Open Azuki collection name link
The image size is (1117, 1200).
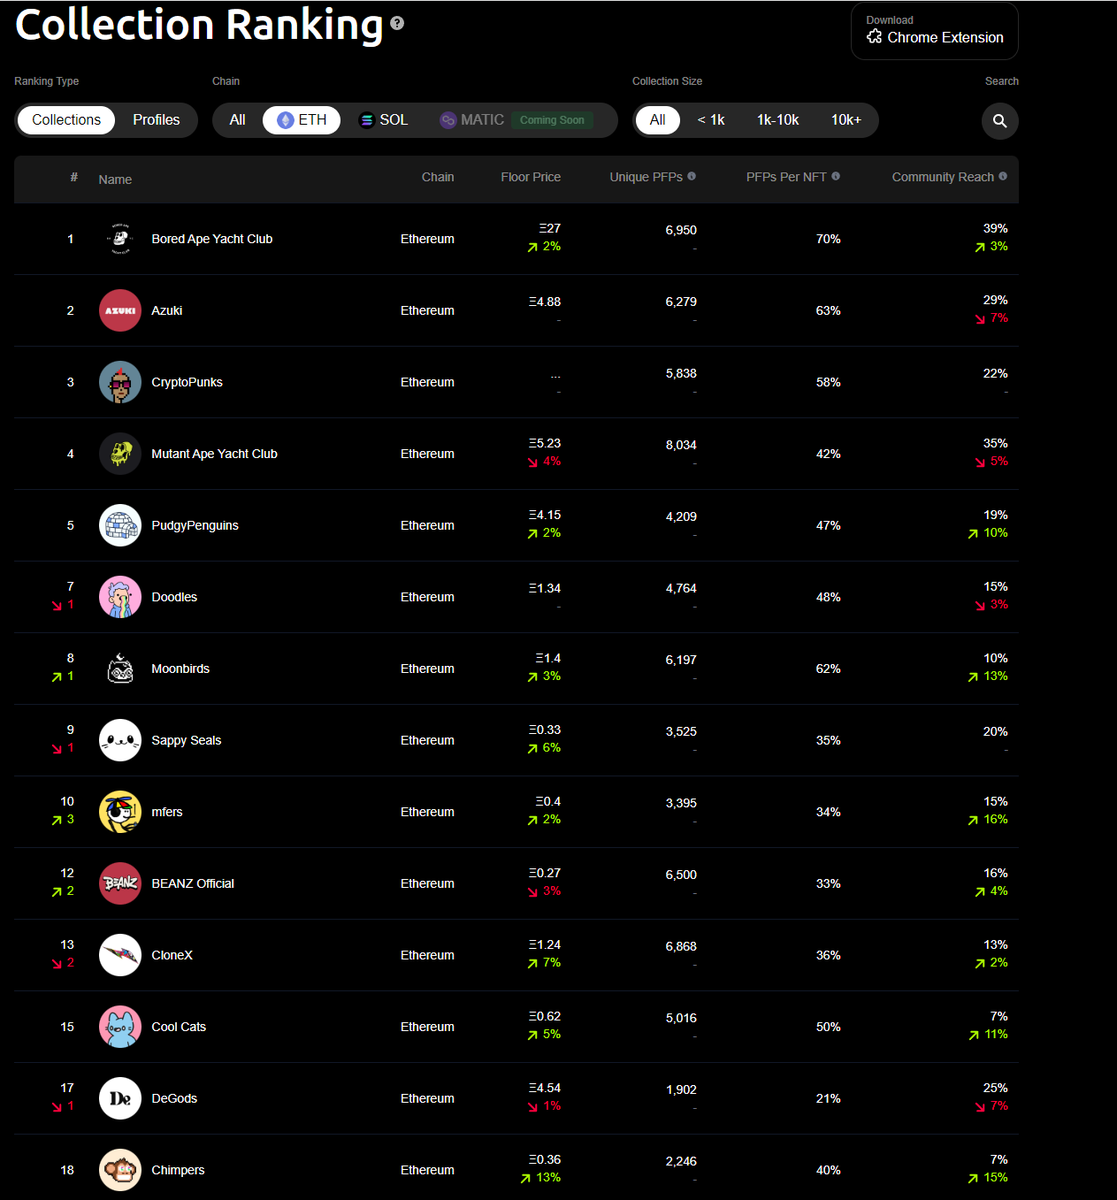(x=167, y=310)
